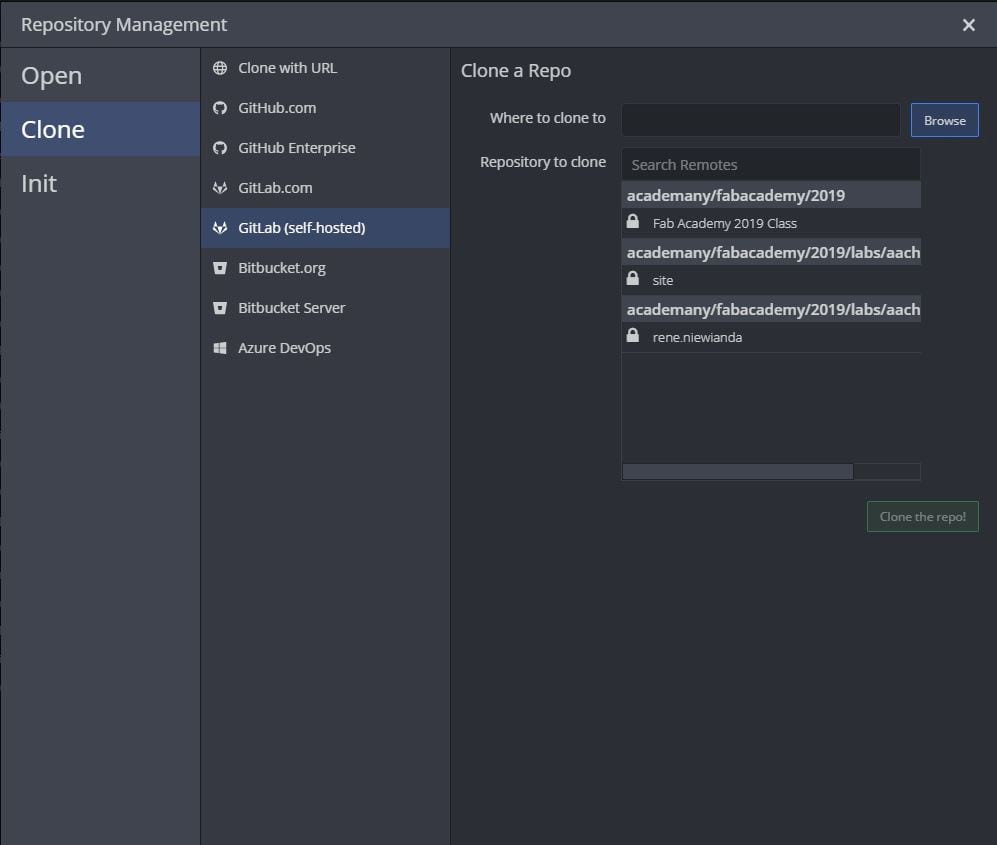Click the Bitbucket Server icon

click(220, 308)
